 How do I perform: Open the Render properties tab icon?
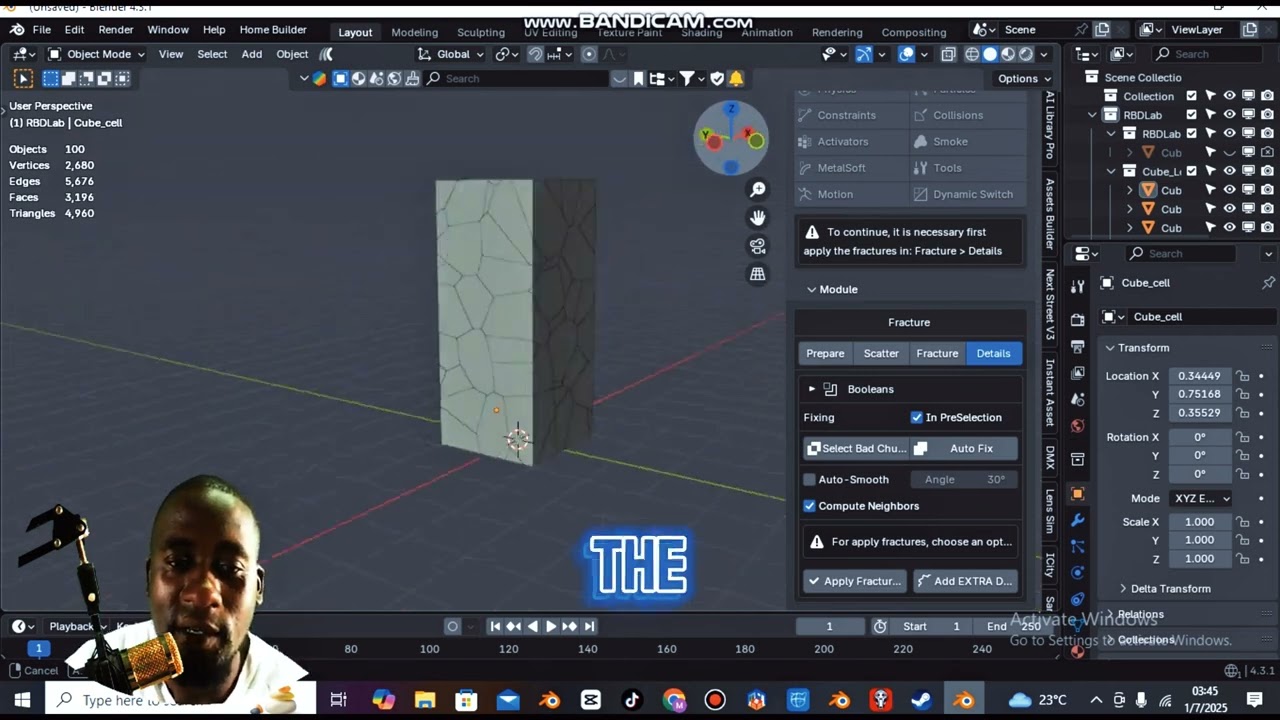tap(1077, 320)
